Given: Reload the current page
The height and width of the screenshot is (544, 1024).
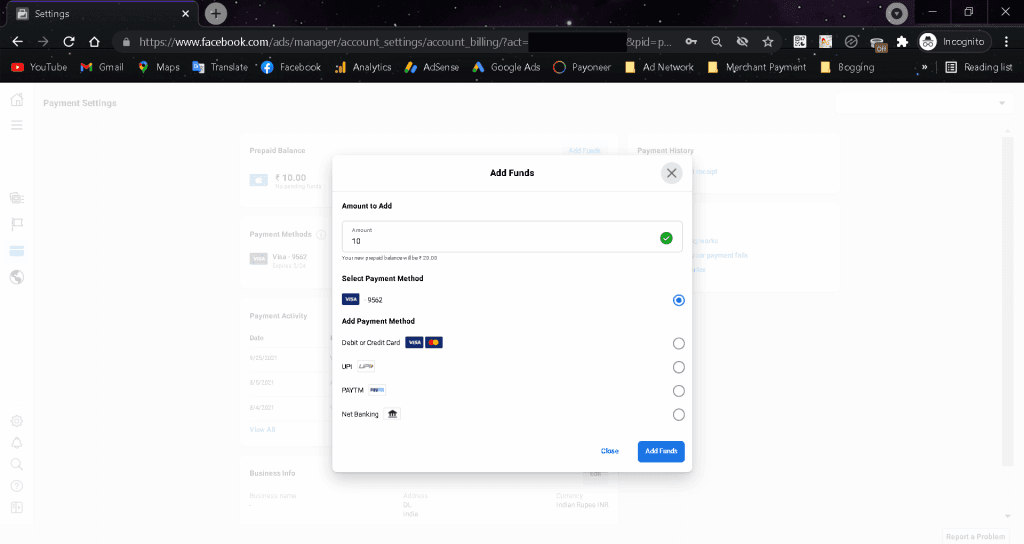Looking at the screenshot, I should point(69,42).
